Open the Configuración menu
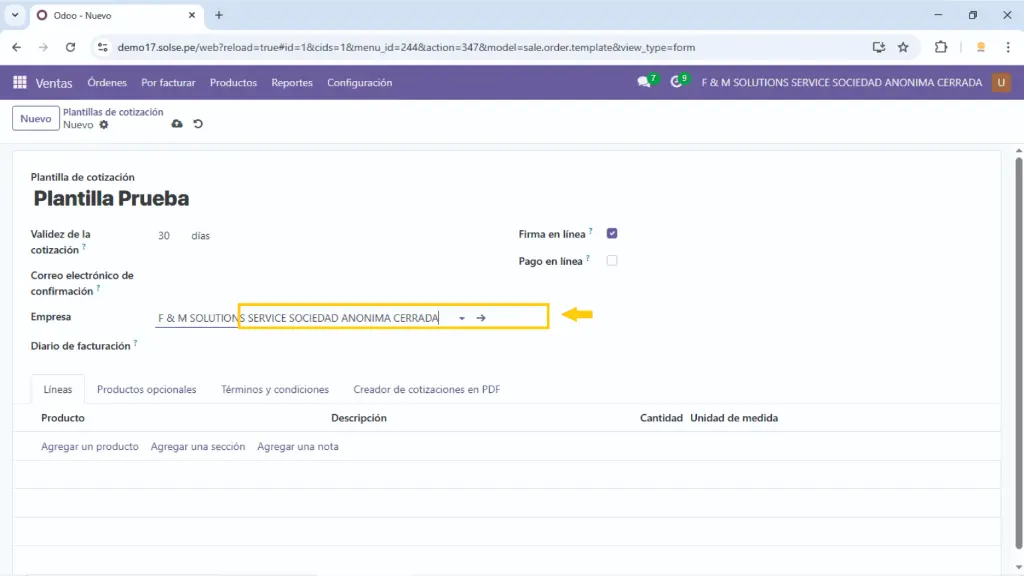Image resolution: width=1024 pixels, height=576 pixels. (359, 83)
